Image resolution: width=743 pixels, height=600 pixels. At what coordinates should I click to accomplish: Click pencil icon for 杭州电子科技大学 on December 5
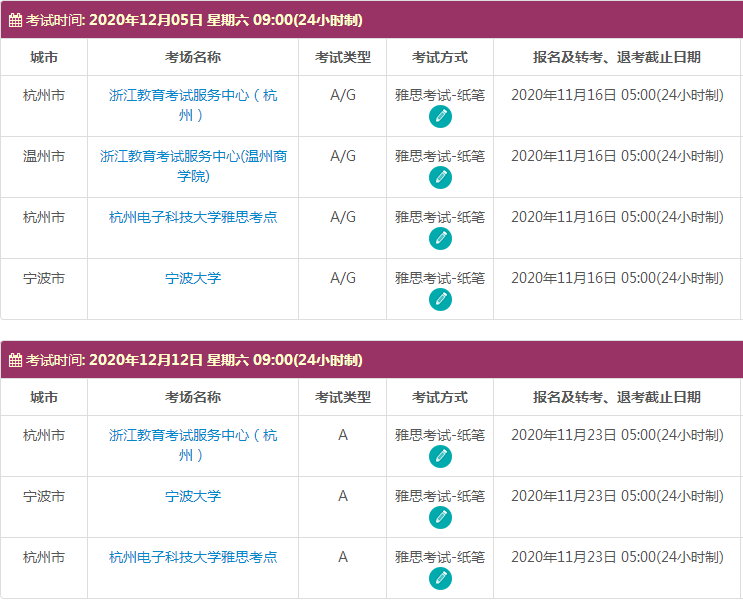pyautogui.click(x=440, y=239)
